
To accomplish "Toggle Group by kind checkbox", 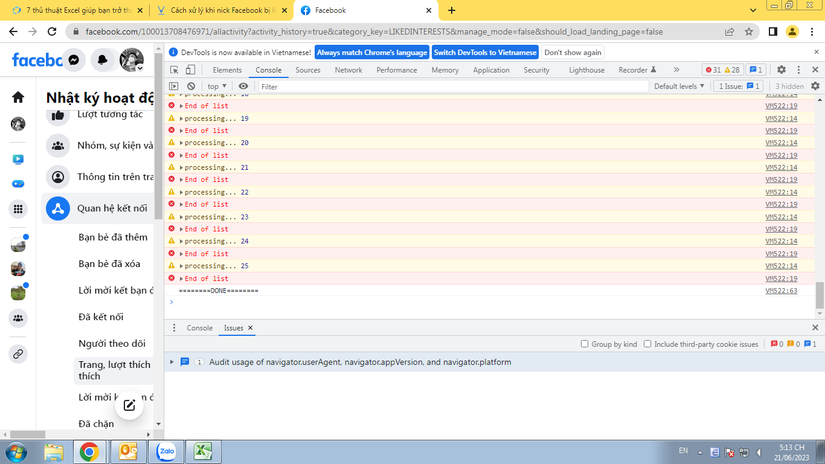I will pyautogui.click(x=585, y=344).
